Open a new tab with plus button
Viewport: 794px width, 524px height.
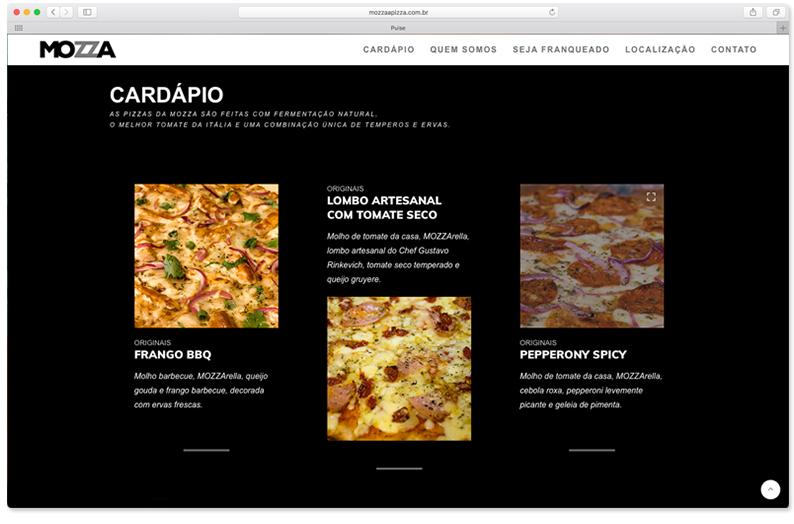[x=782, y=28]
